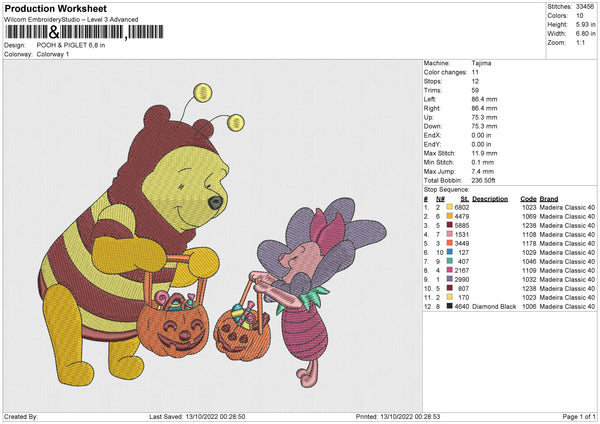Click stitch count '6802' in stop 1
The height and width of the screenshot is (424, 600).
[x=462, y=207]
